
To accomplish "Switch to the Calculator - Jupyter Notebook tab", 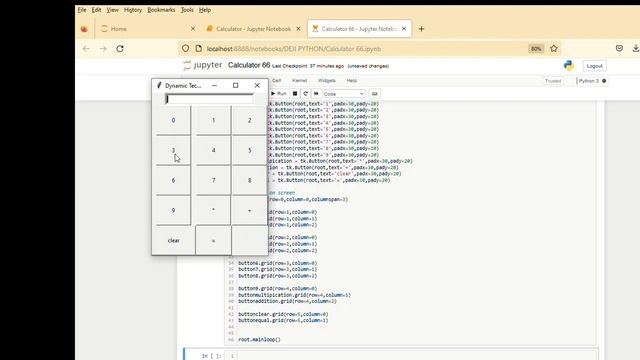I will 253,29.
